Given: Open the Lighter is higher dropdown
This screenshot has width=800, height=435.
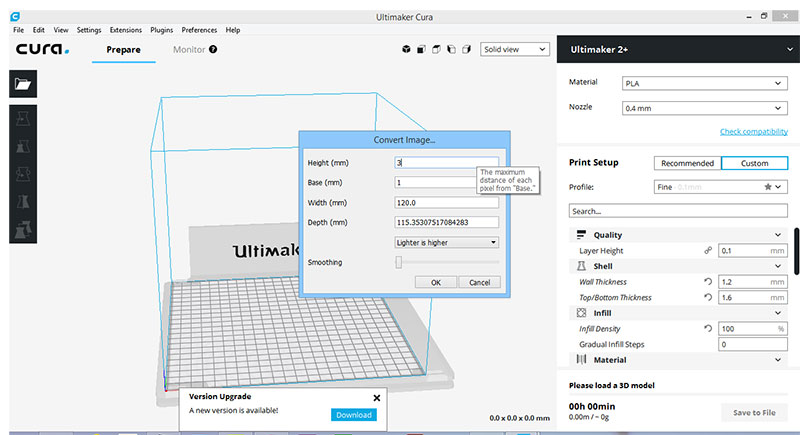Looking at the screenshot, I should tap(446, 243).
